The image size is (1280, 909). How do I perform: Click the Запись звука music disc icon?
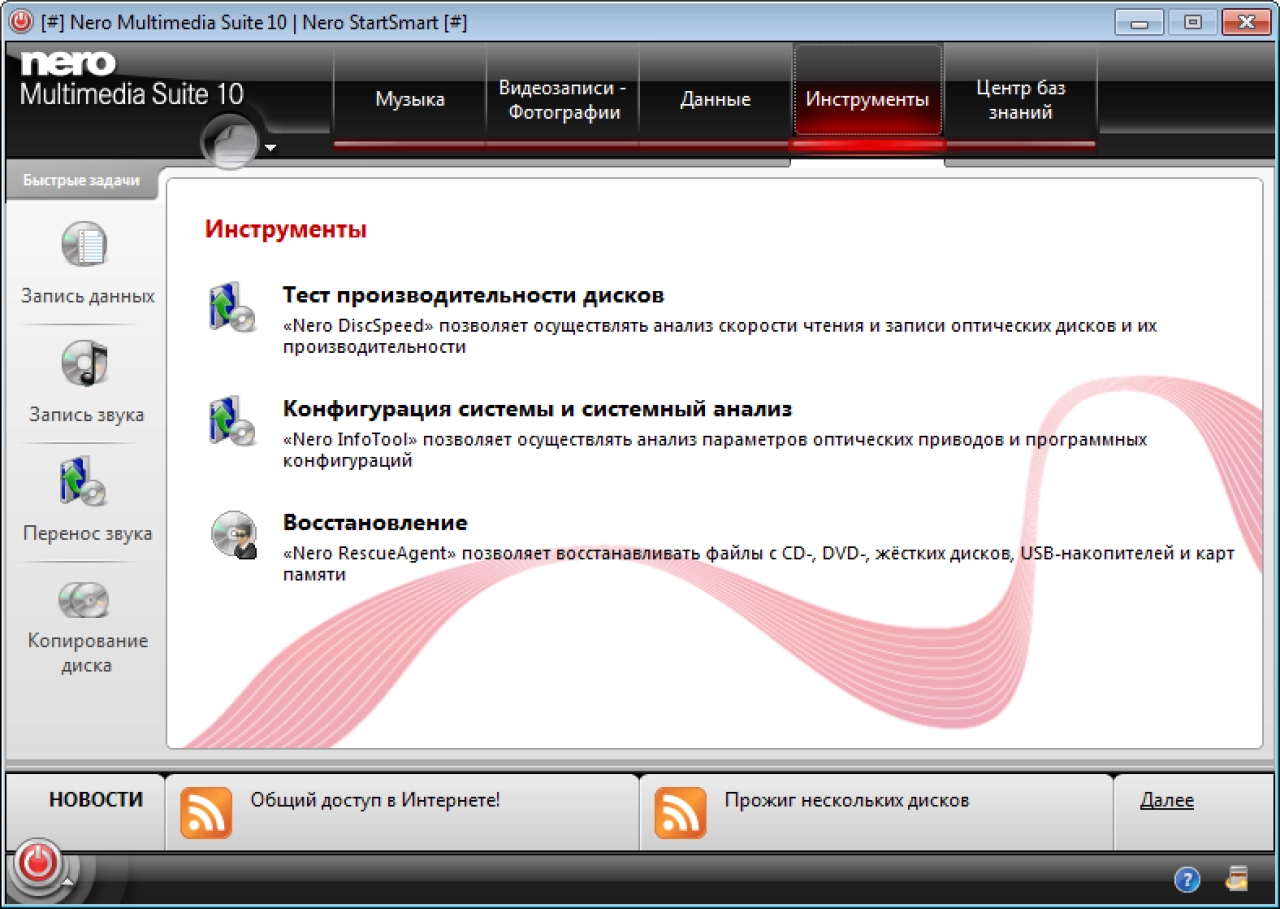[85, 363]
